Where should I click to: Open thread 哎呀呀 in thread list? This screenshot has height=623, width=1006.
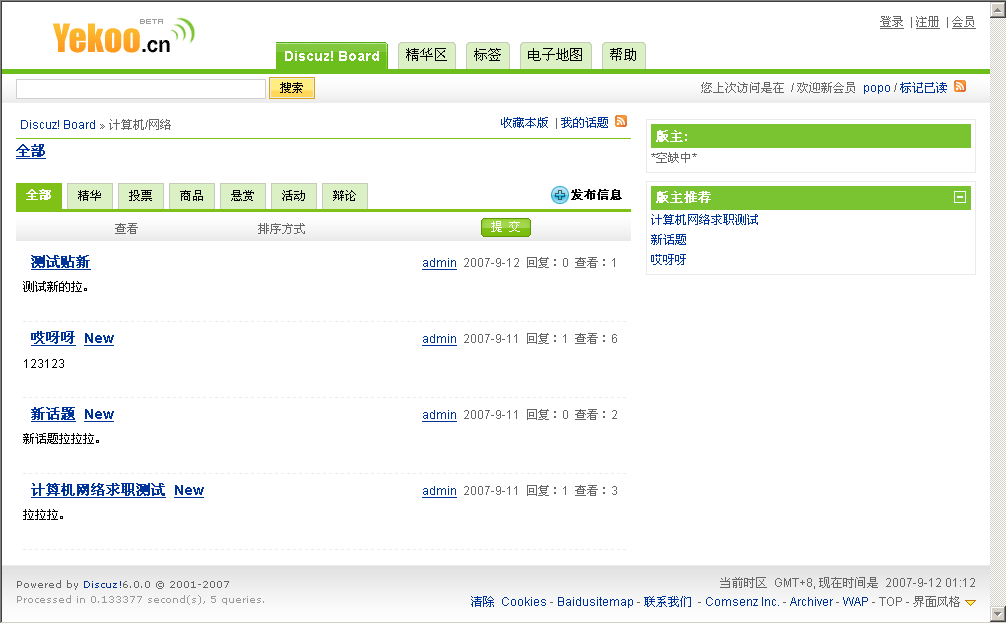point(53,337)
